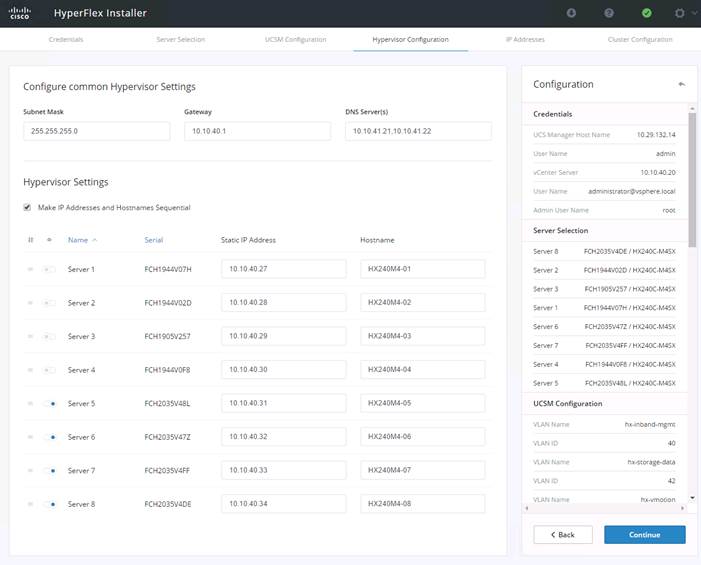The height and width of the screenshot is (565, 701).
Task: Toggle locator switch for Server 4
Action: [x=49, y=370]
